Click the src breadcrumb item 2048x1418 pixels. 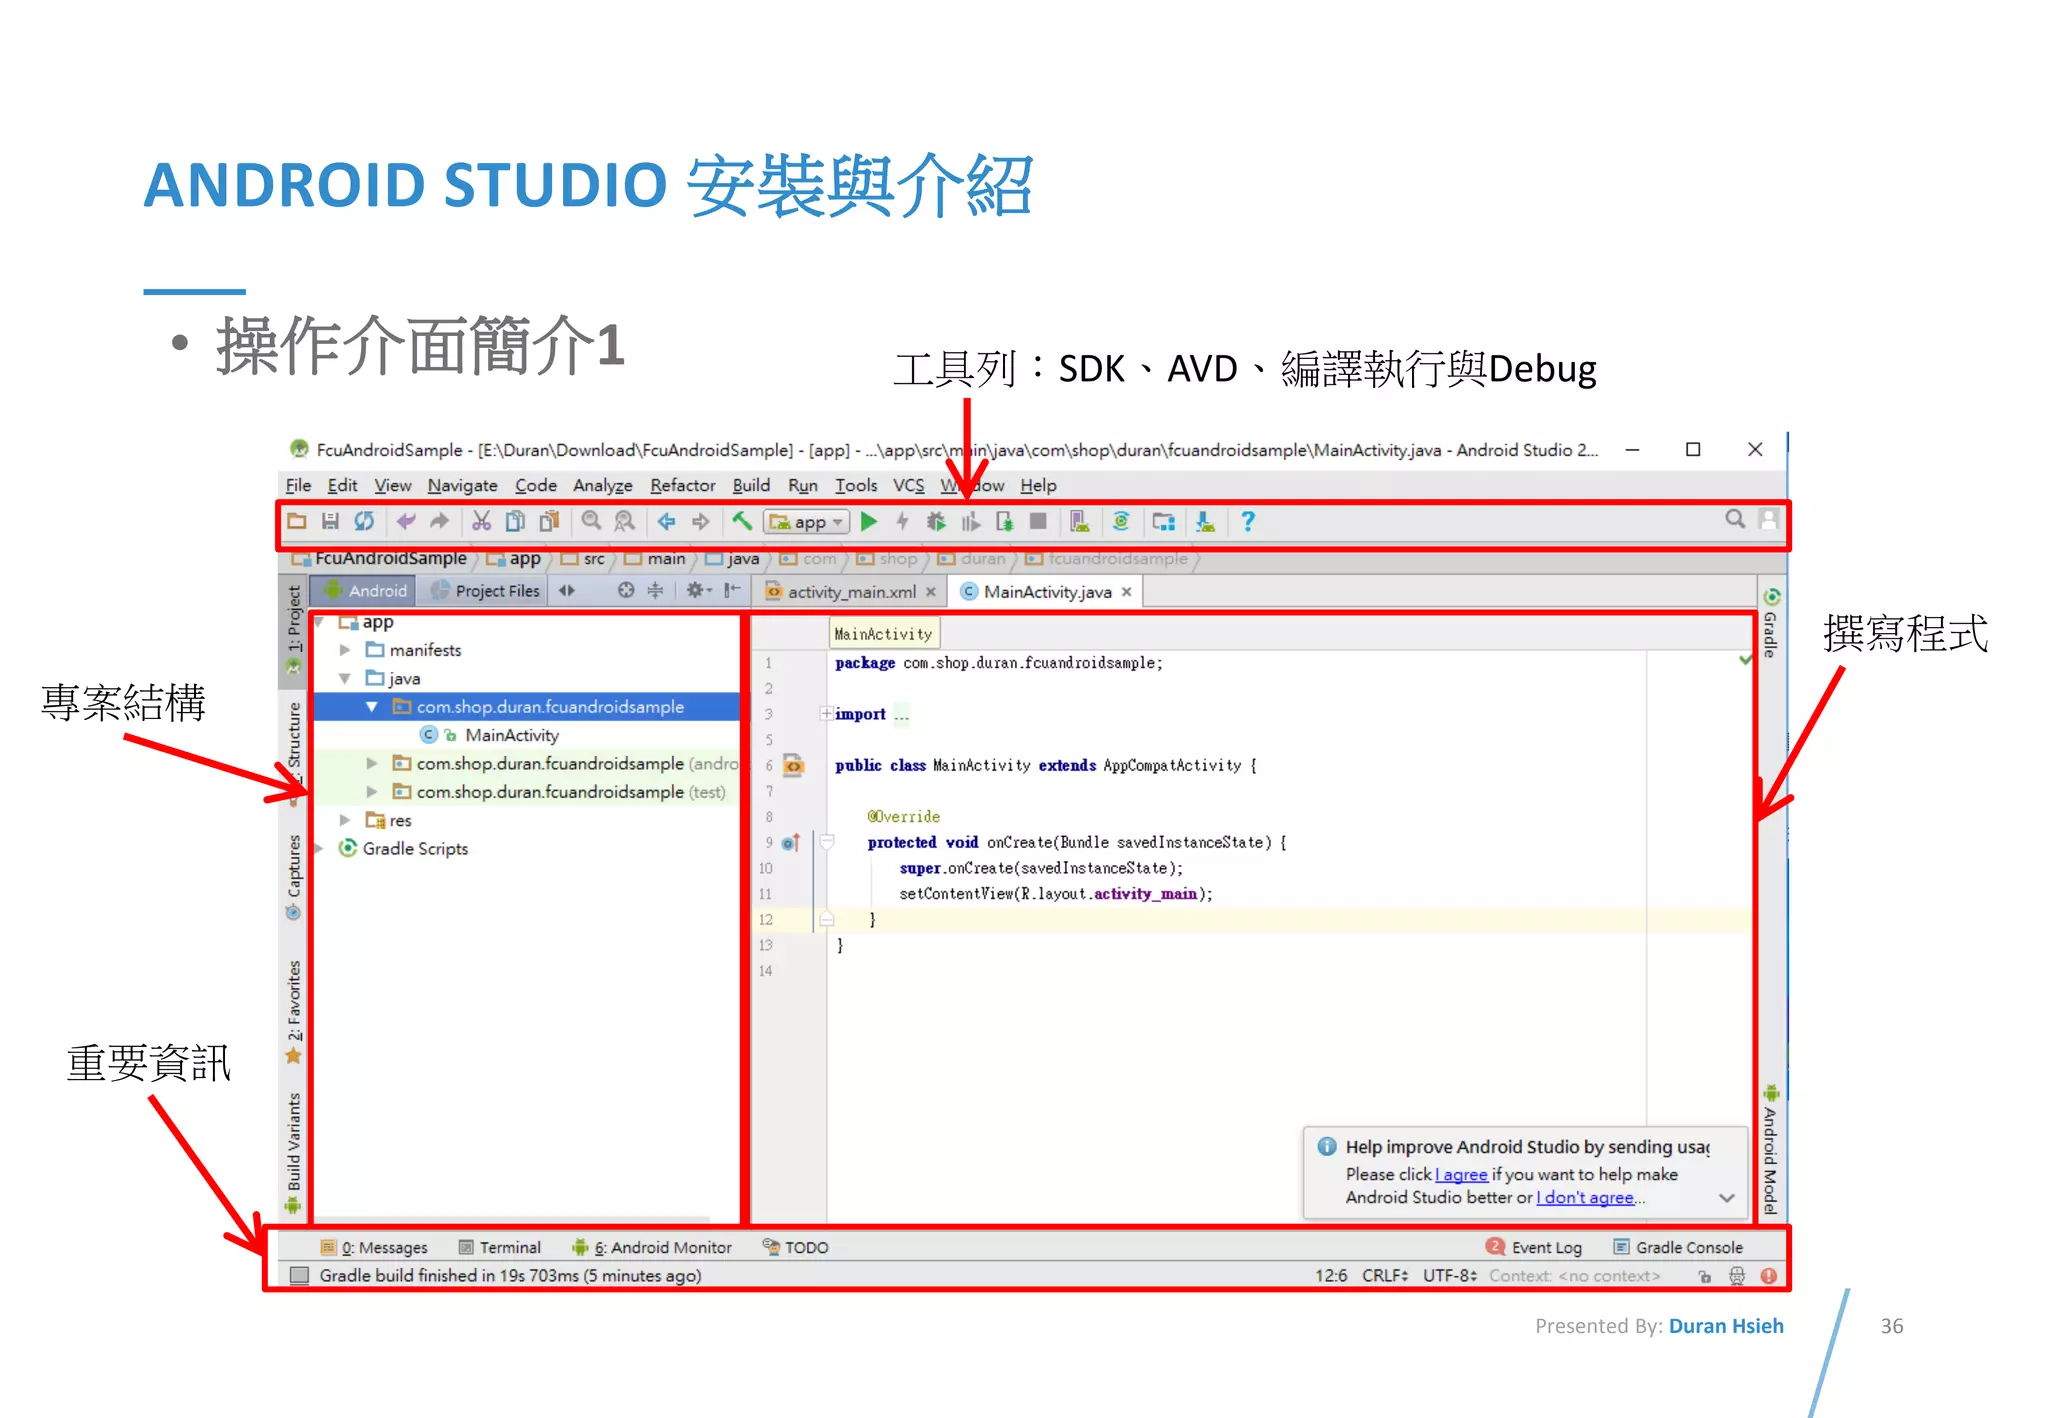[584, 559]
